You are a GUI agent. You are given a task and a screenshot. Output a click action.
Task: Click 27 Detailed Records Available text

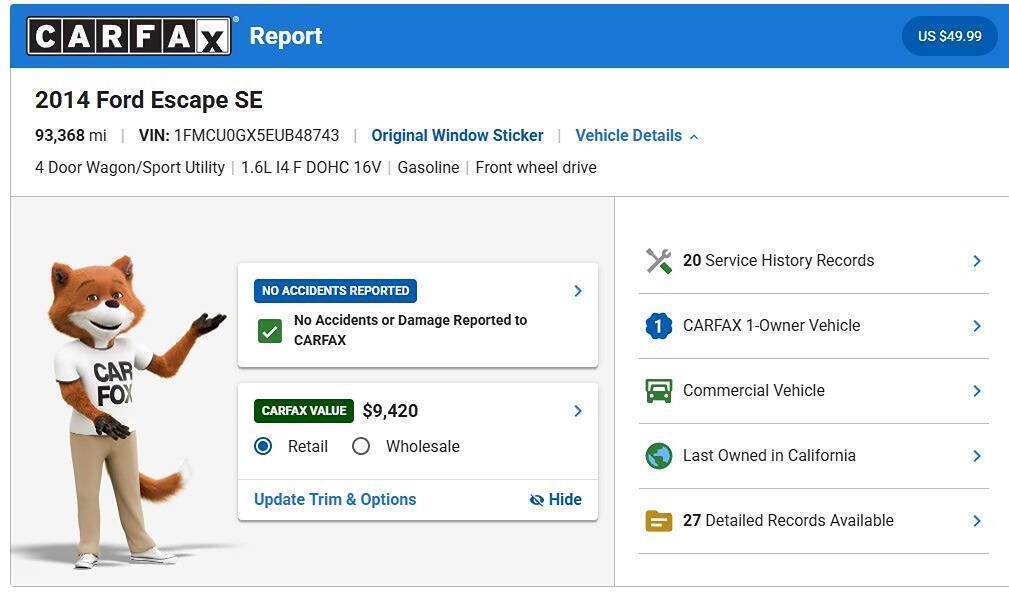coord(788,520)
